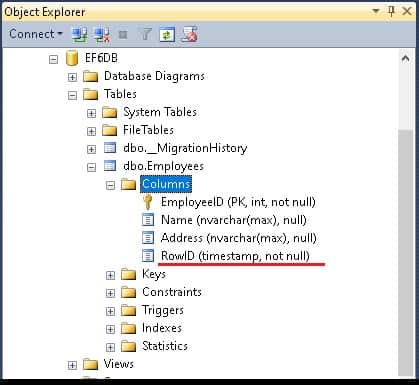Click the Address column icon

pos(148,238)
